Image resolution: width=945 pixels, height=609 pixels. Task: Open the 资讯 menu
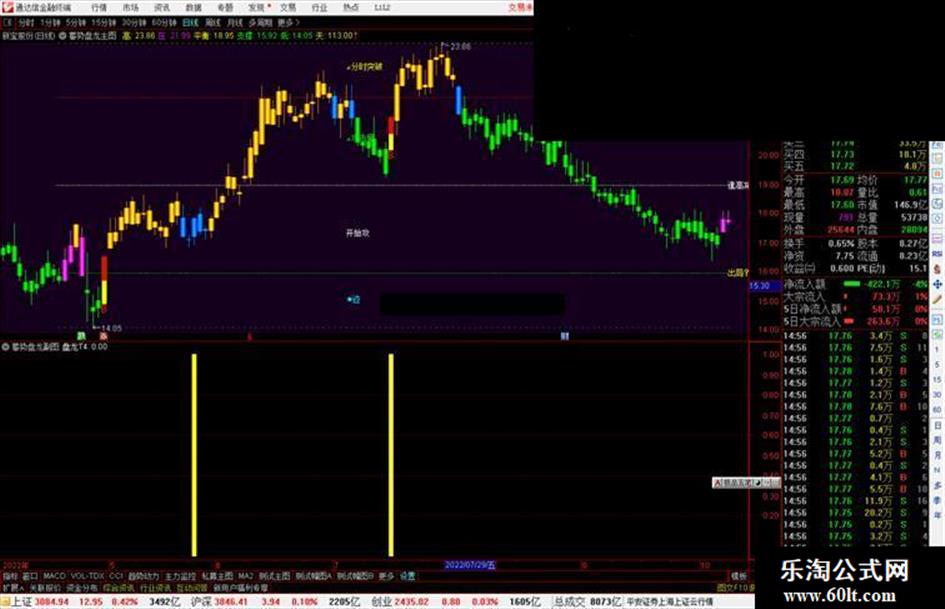pyautogui.click(x=162, y=8)
